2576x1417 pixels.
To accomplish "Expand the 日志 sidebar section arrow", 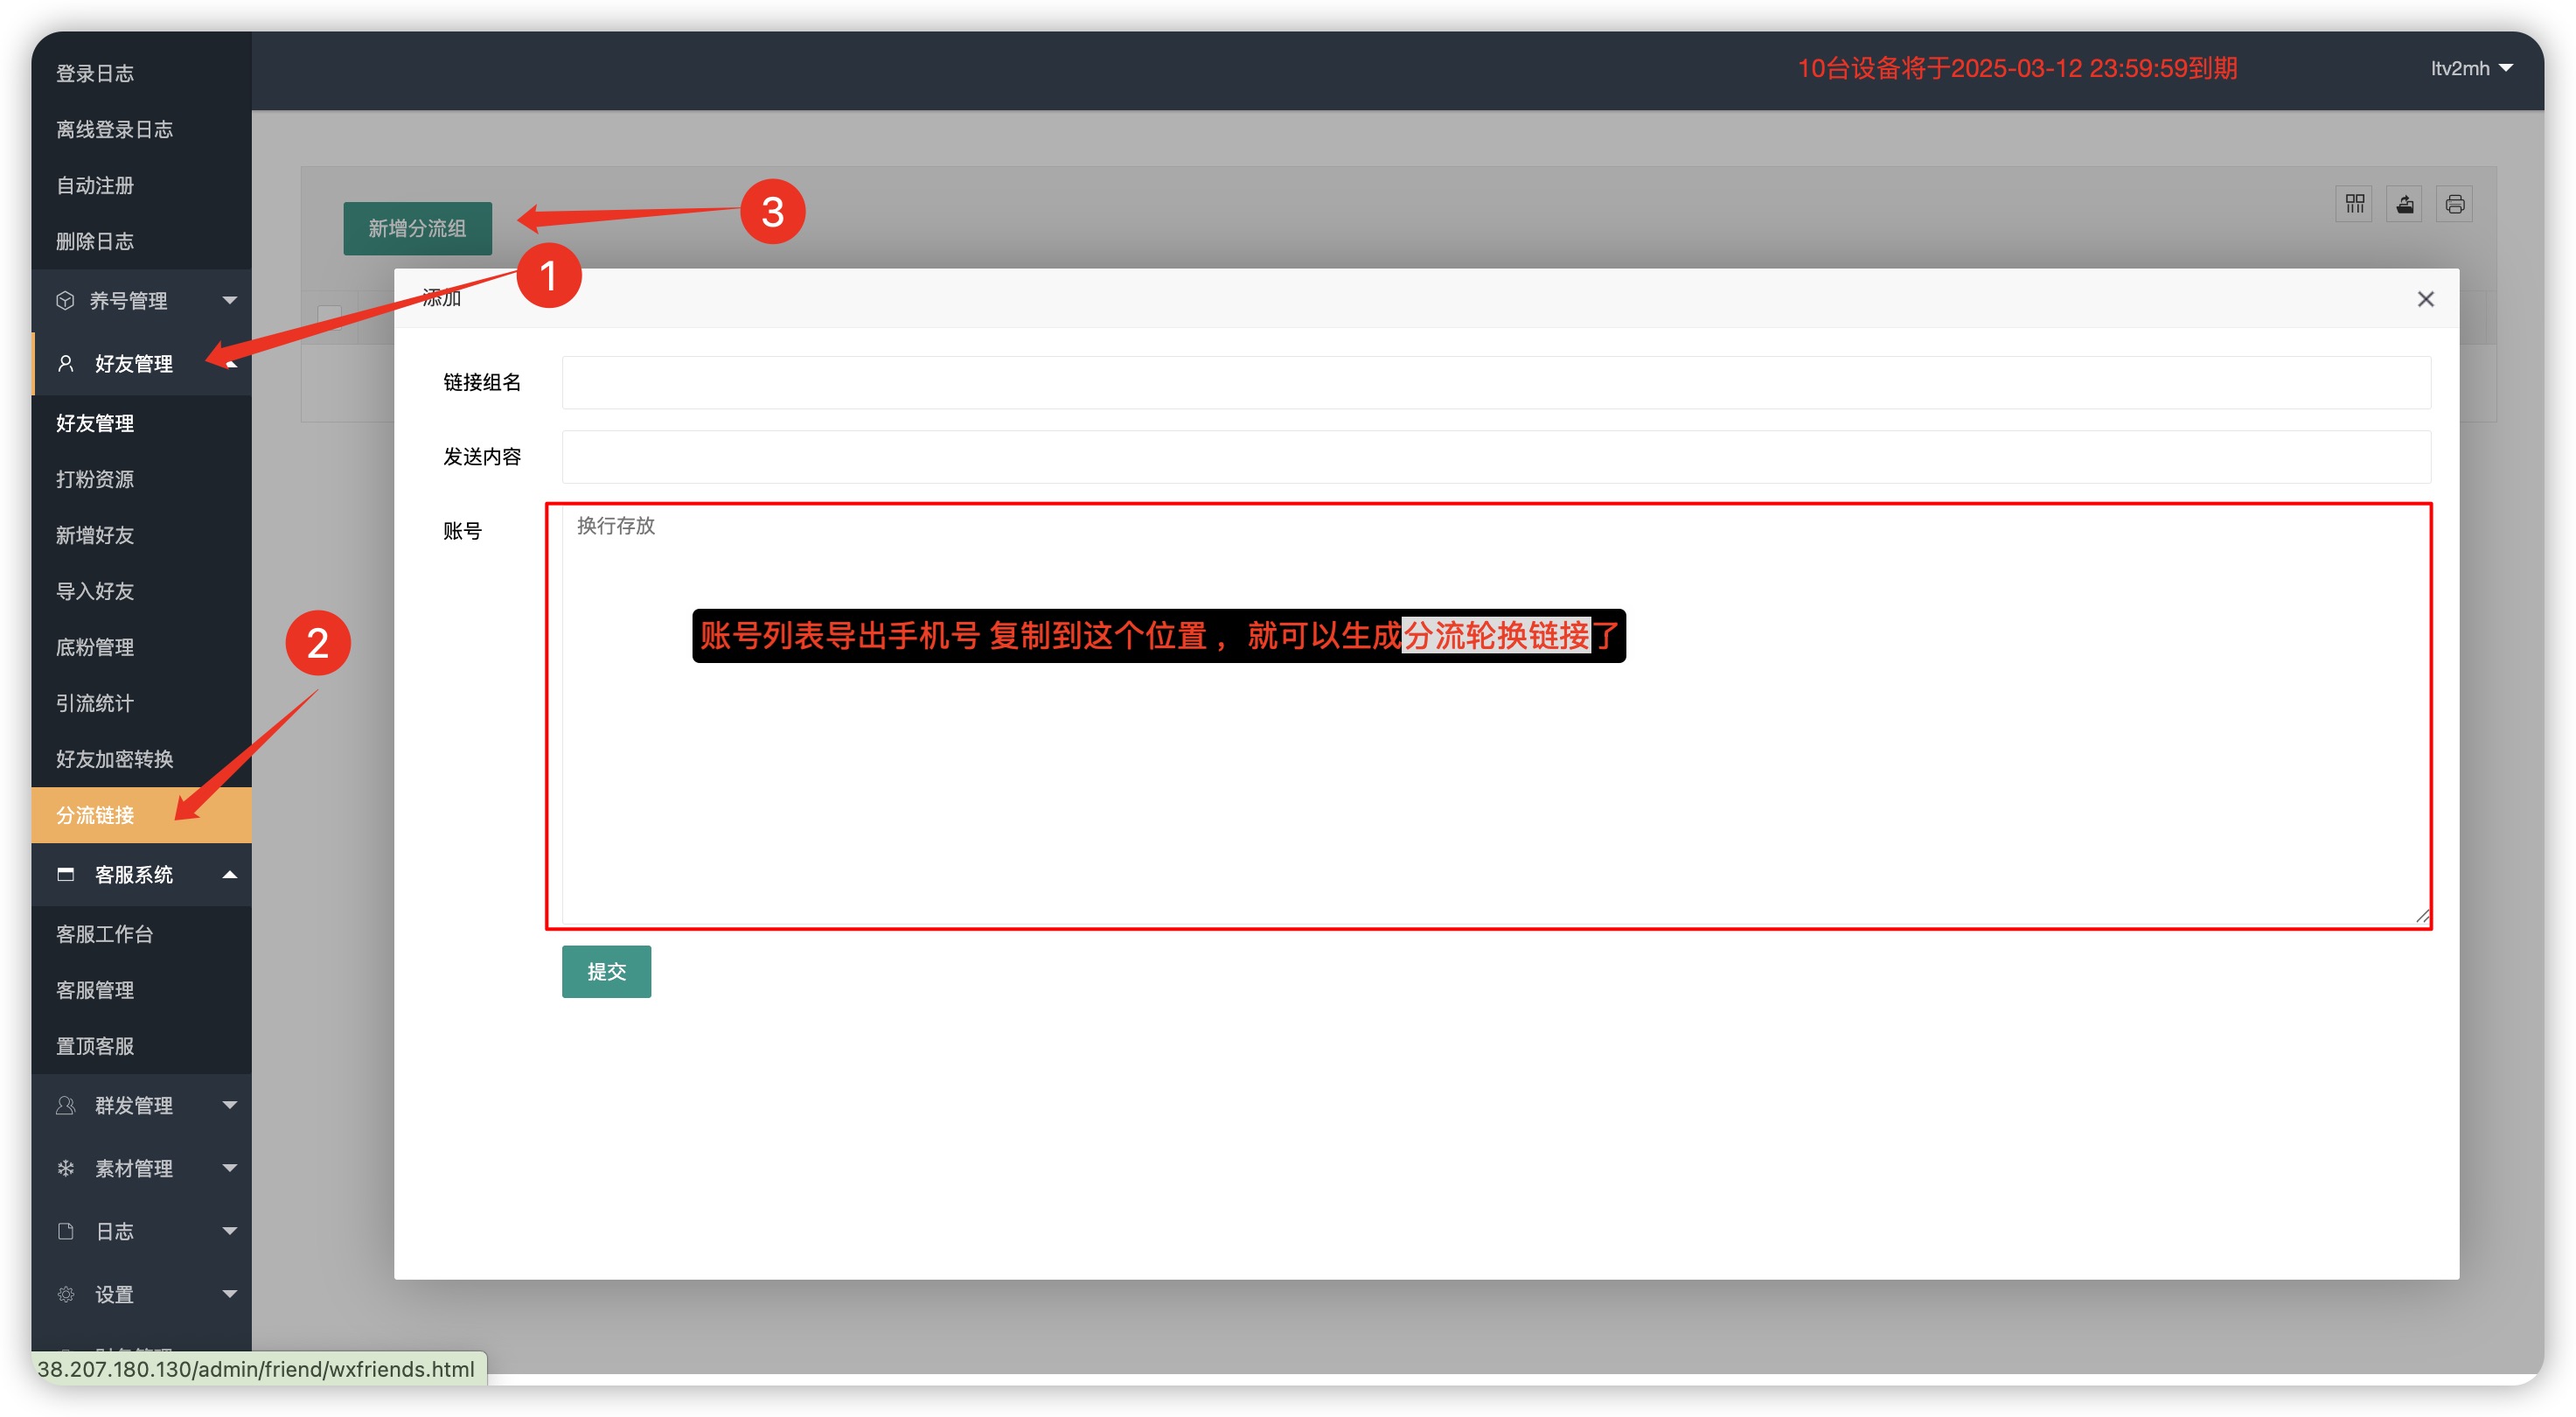I will coord(229,1230).
